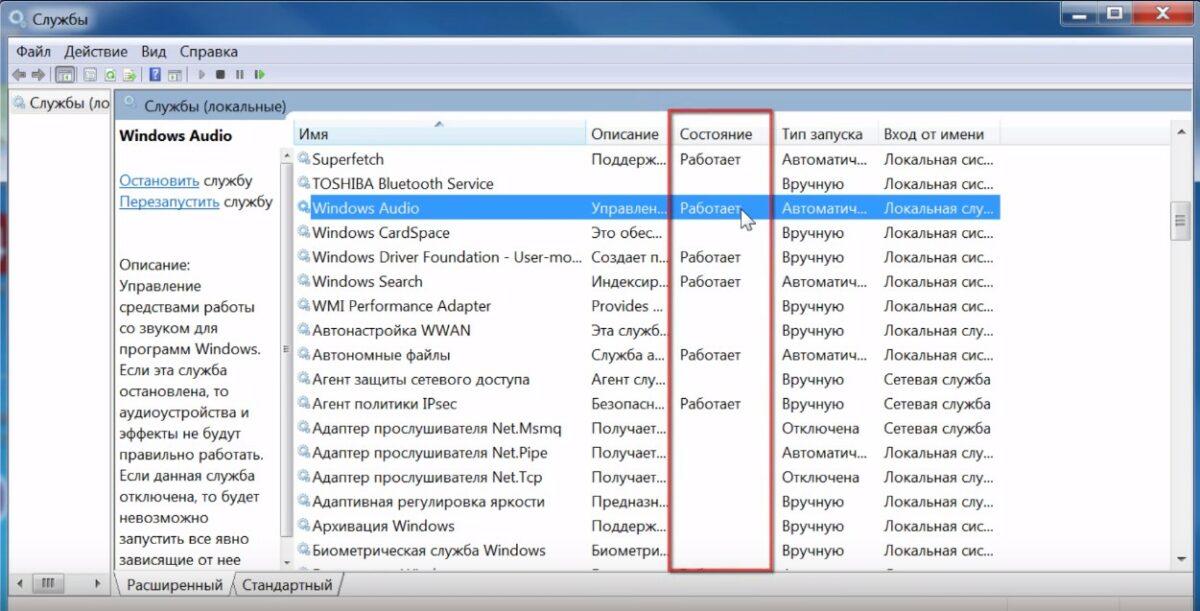Select the Superfetch service row
Screen dimensions: 1200x611
coord(647,159)
